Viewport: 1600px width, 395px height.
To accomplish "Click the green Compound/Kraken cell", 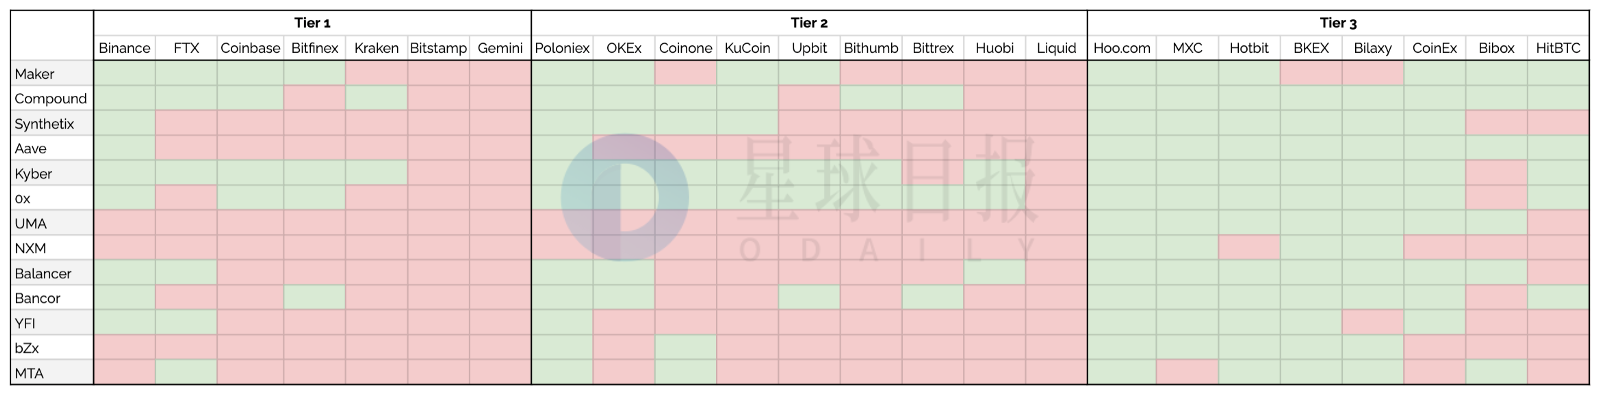I will coord(377,98).
